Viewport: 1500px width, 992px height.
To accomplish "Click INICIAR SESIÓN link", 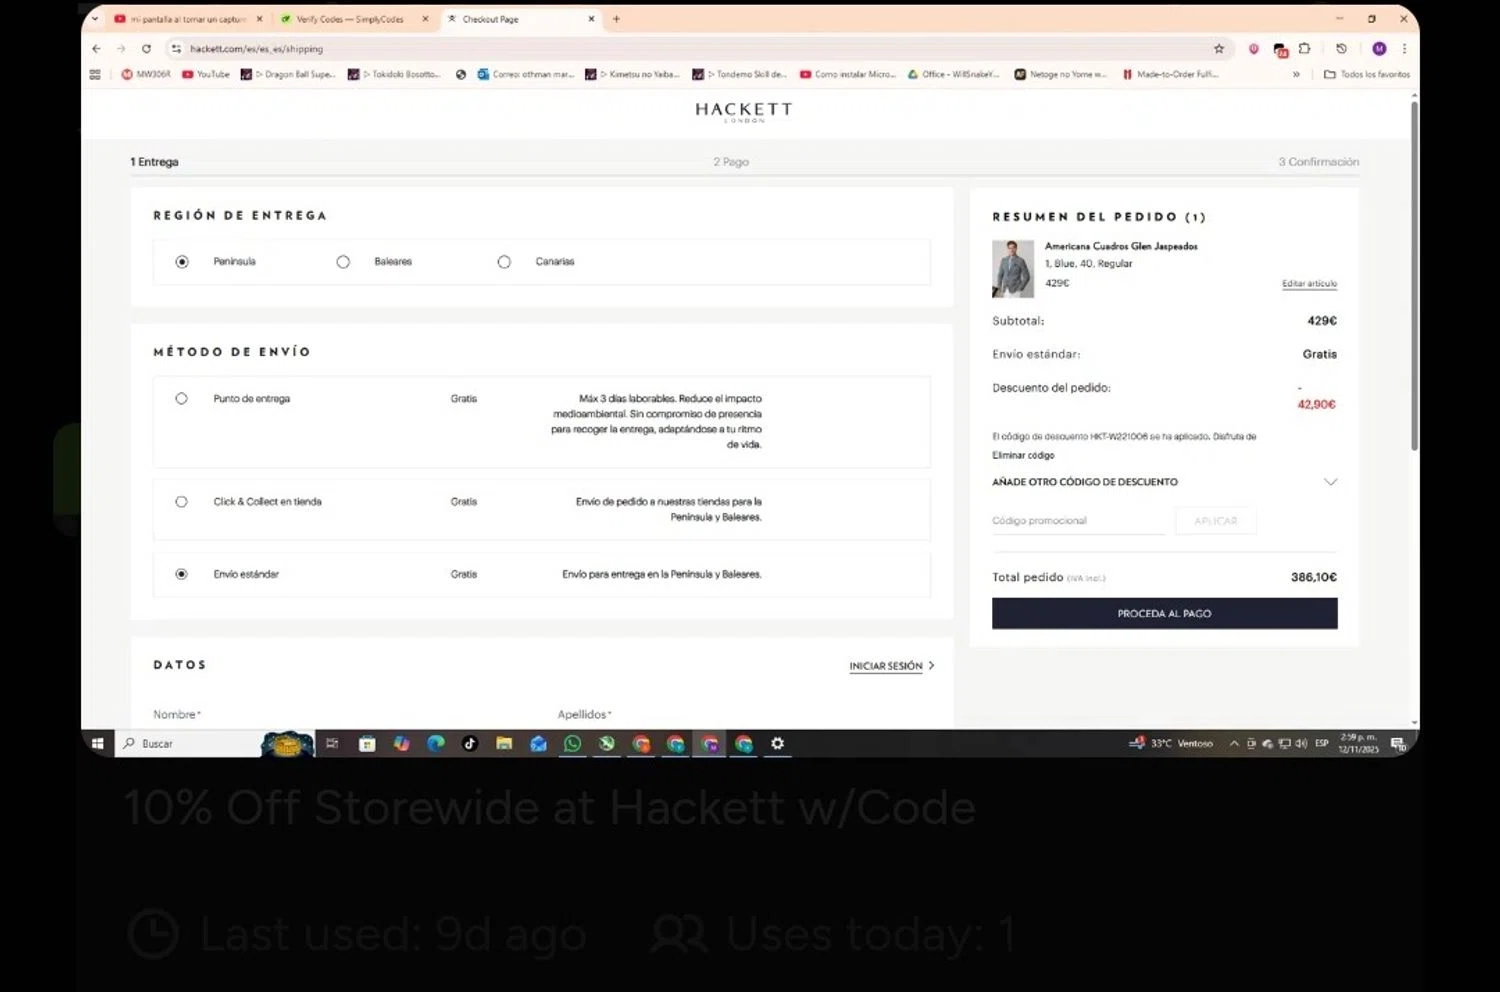I will click(886, 666).
